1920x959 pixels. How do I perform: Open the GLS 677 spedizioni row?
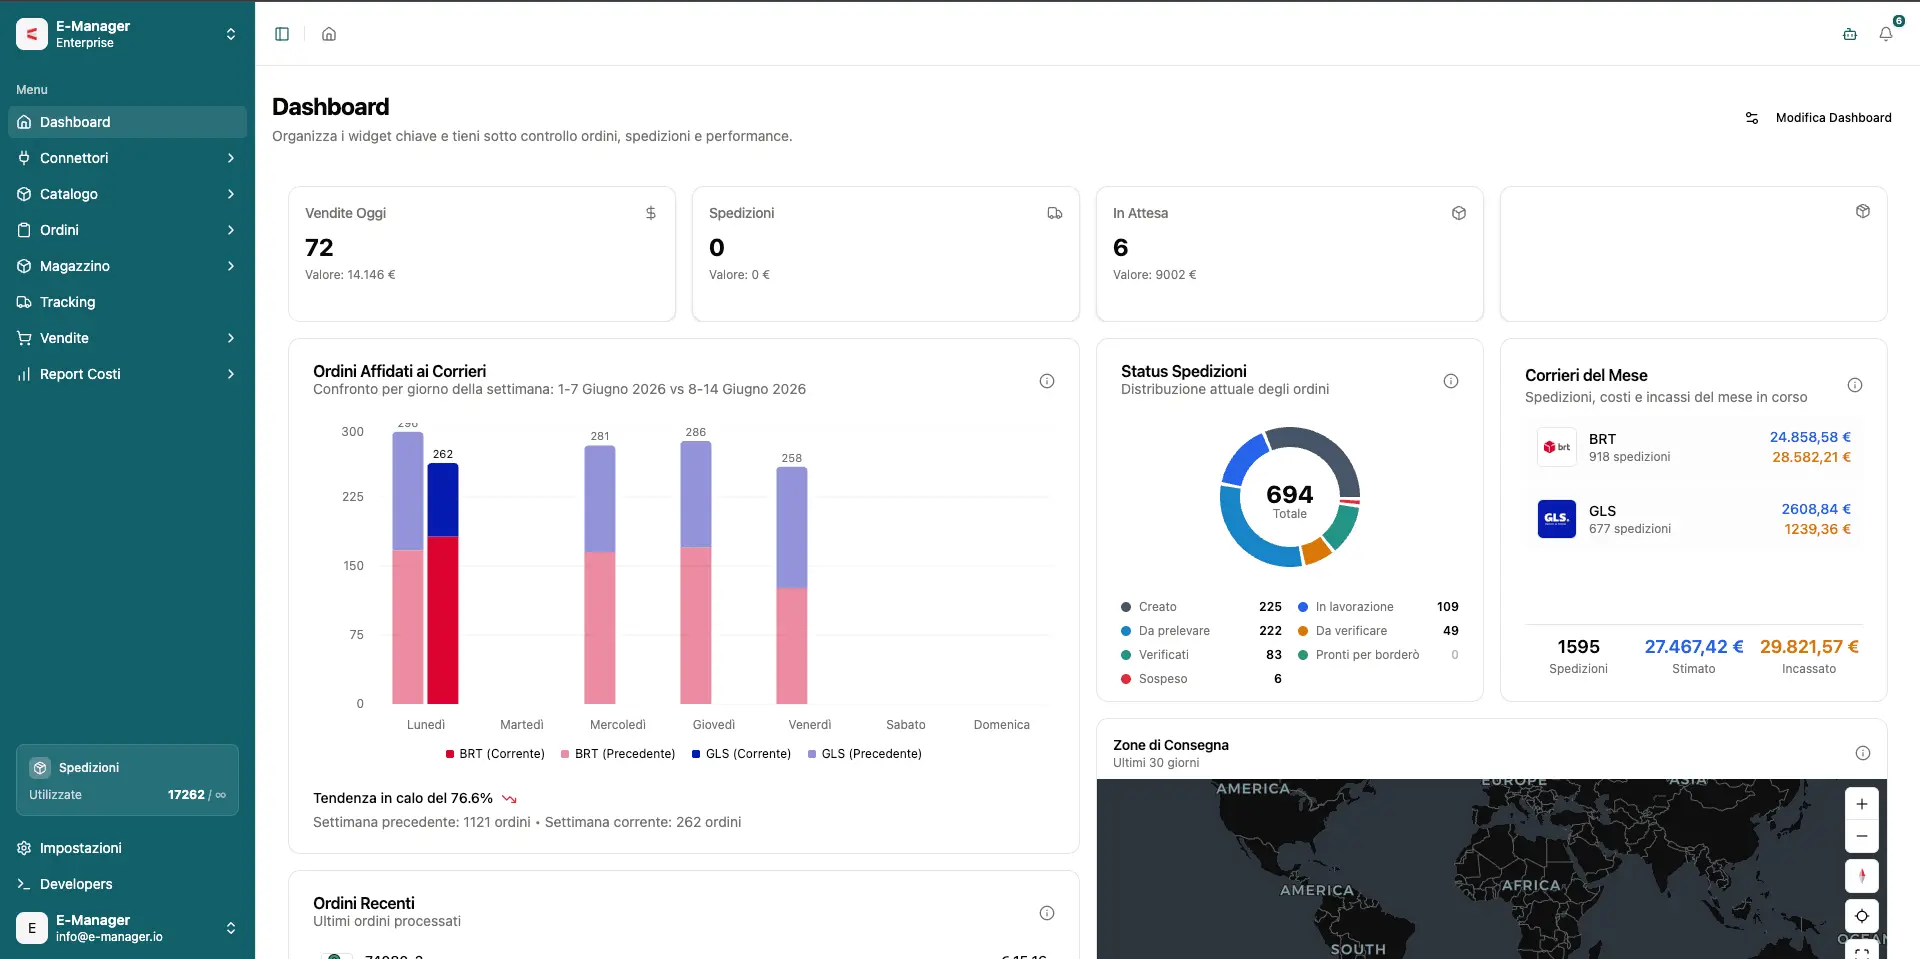tap(1694, 519)
